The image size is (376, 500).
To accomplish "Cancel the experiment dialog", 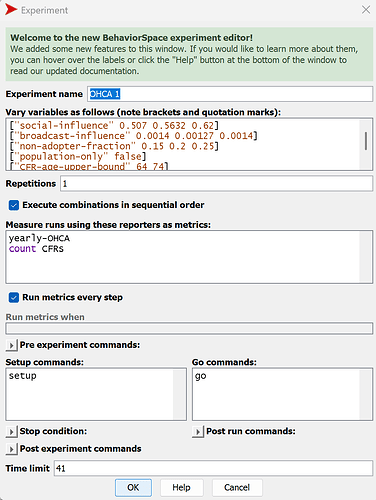I will point(237,488).
